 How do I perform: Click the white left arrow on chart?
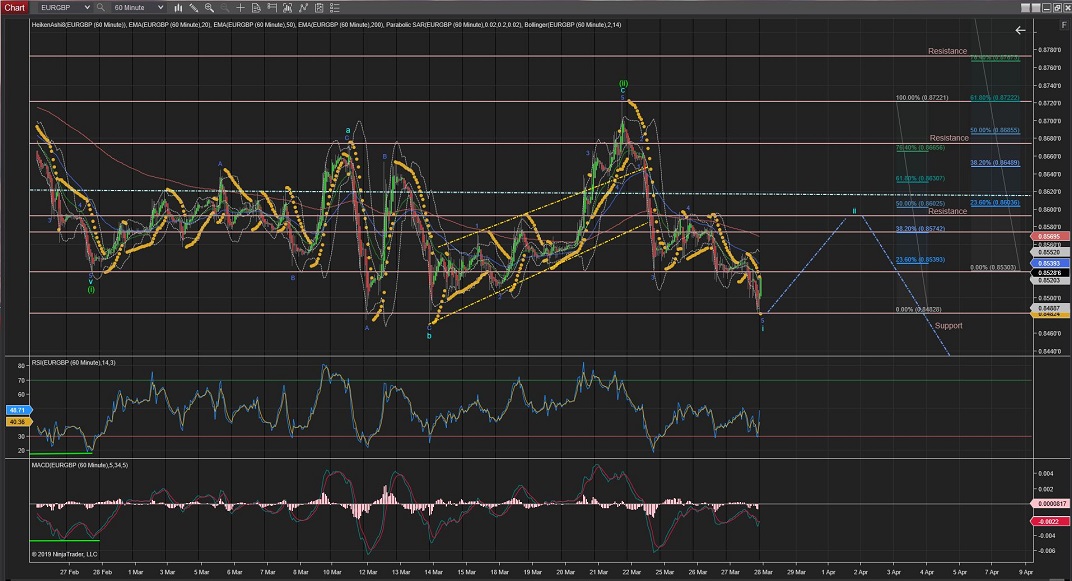(1020, 31)
